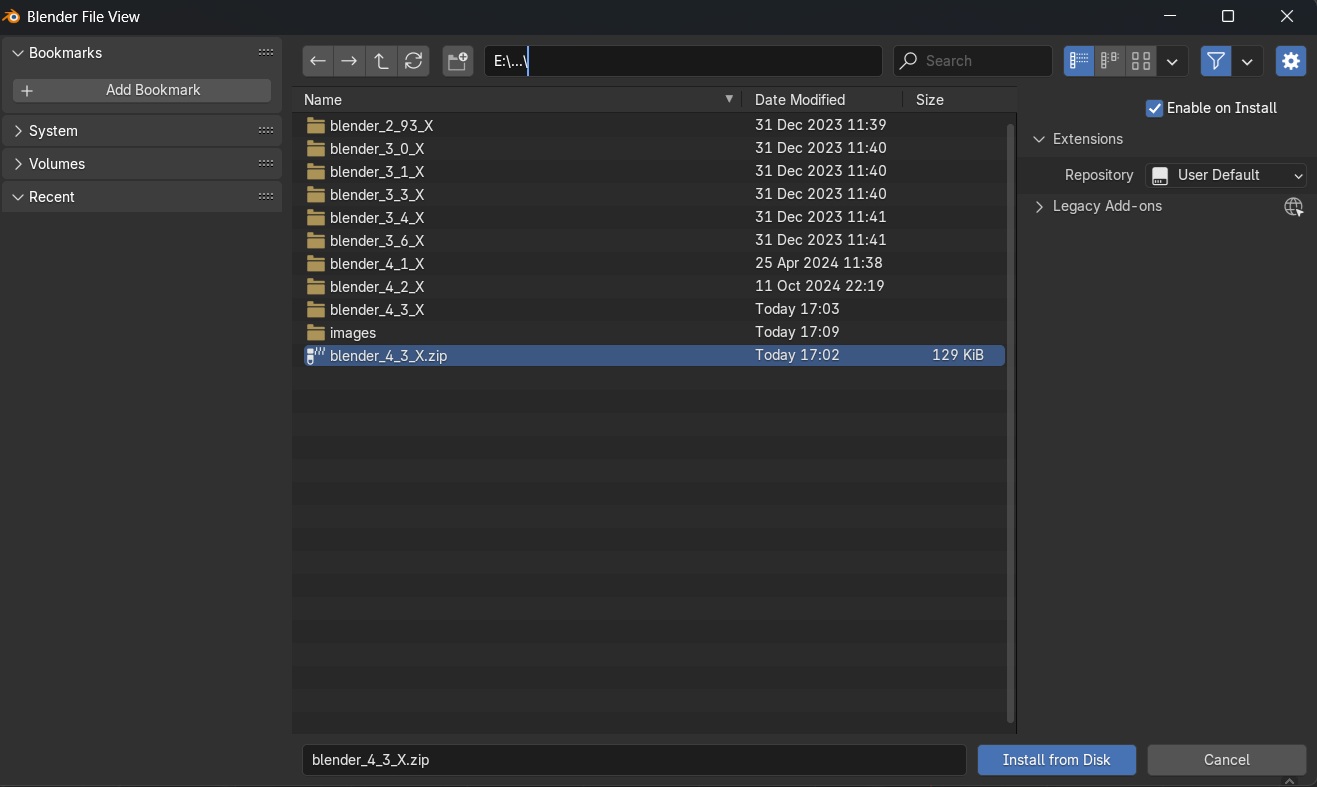The image size is (1317, 787).
Task: Select the blender_2_93_X folder
Action: tap(654, 126)
